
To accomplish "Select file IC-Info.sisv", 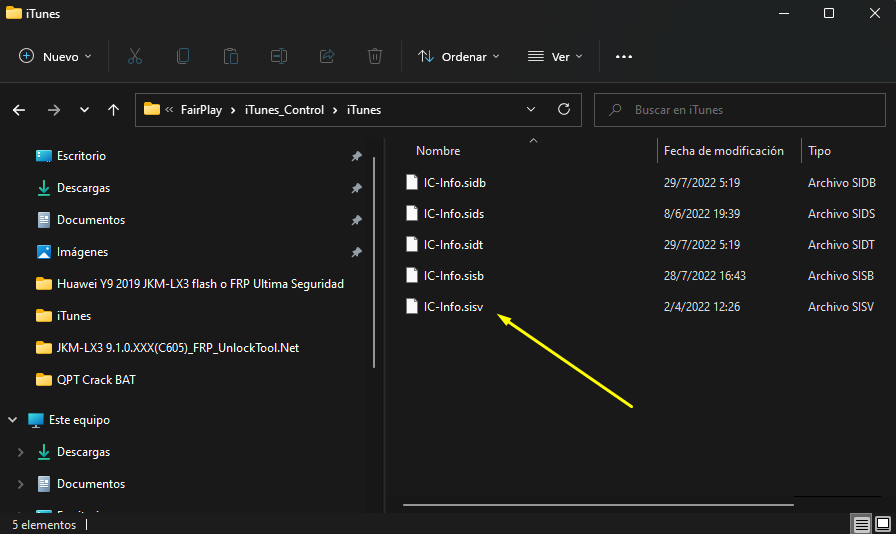I will (x=453, y=306).
